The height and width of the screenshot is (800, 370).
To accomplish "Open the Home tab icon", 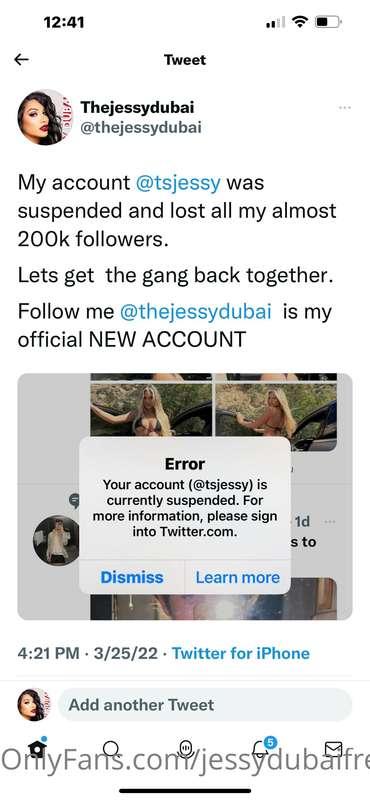I will [37, 747].
